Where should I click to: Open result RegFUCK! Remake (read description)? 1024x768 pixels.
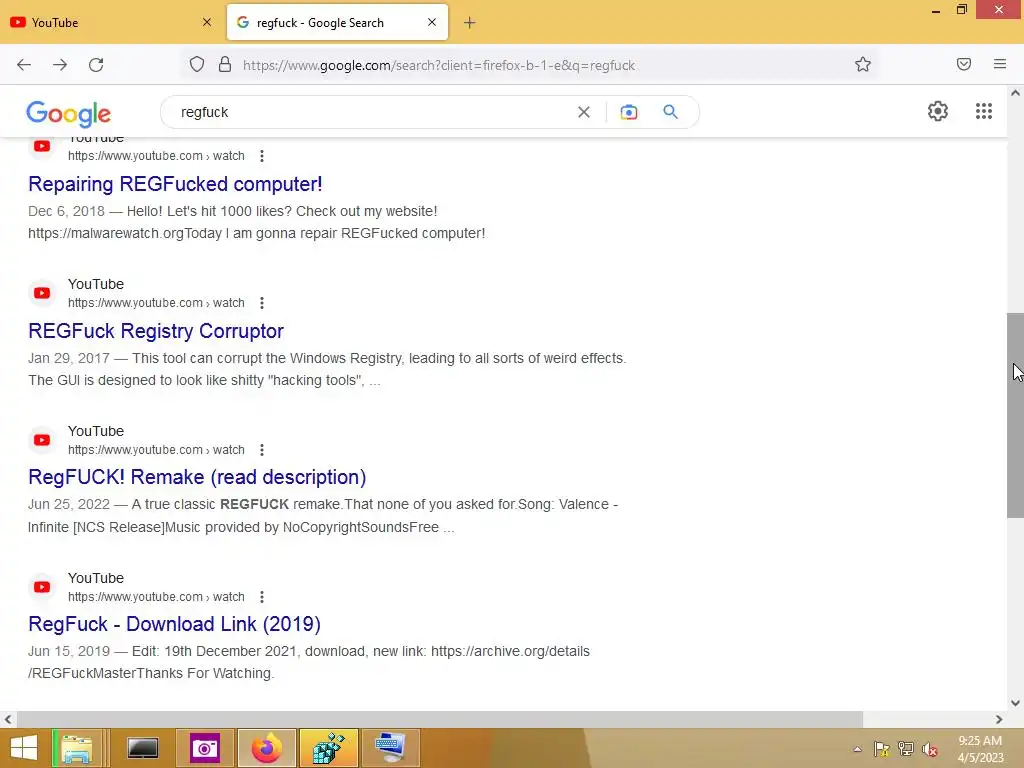point(197,477)
